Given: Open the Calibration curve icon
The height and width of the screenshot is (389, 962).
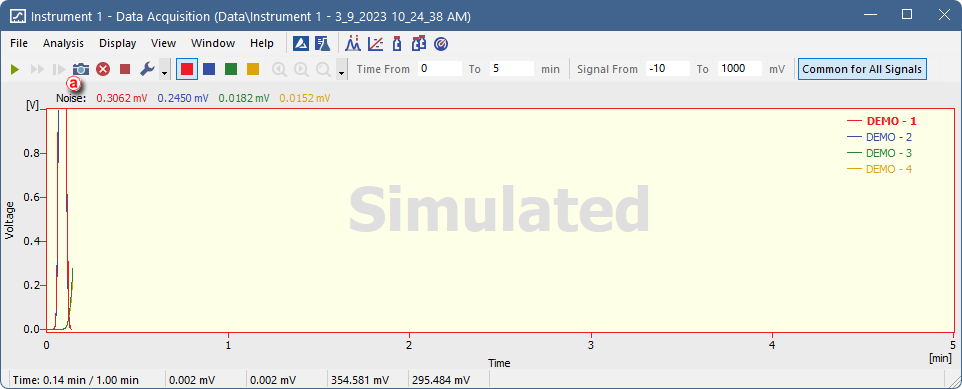Looking at the screenshot, I should pos(375,44).
